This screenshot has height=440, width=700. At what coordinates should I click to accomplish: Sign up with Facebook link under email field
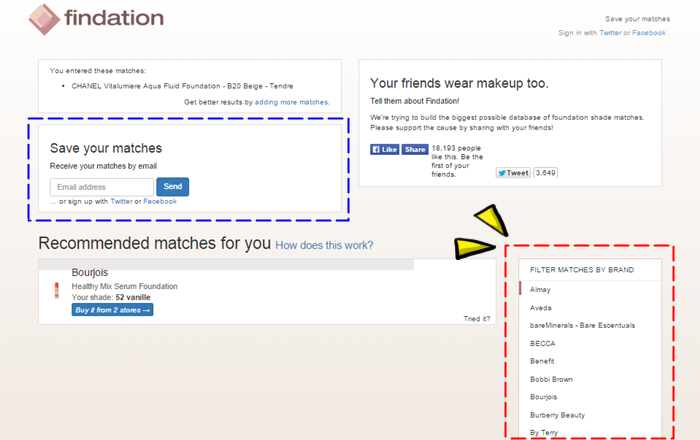point(160,201)
